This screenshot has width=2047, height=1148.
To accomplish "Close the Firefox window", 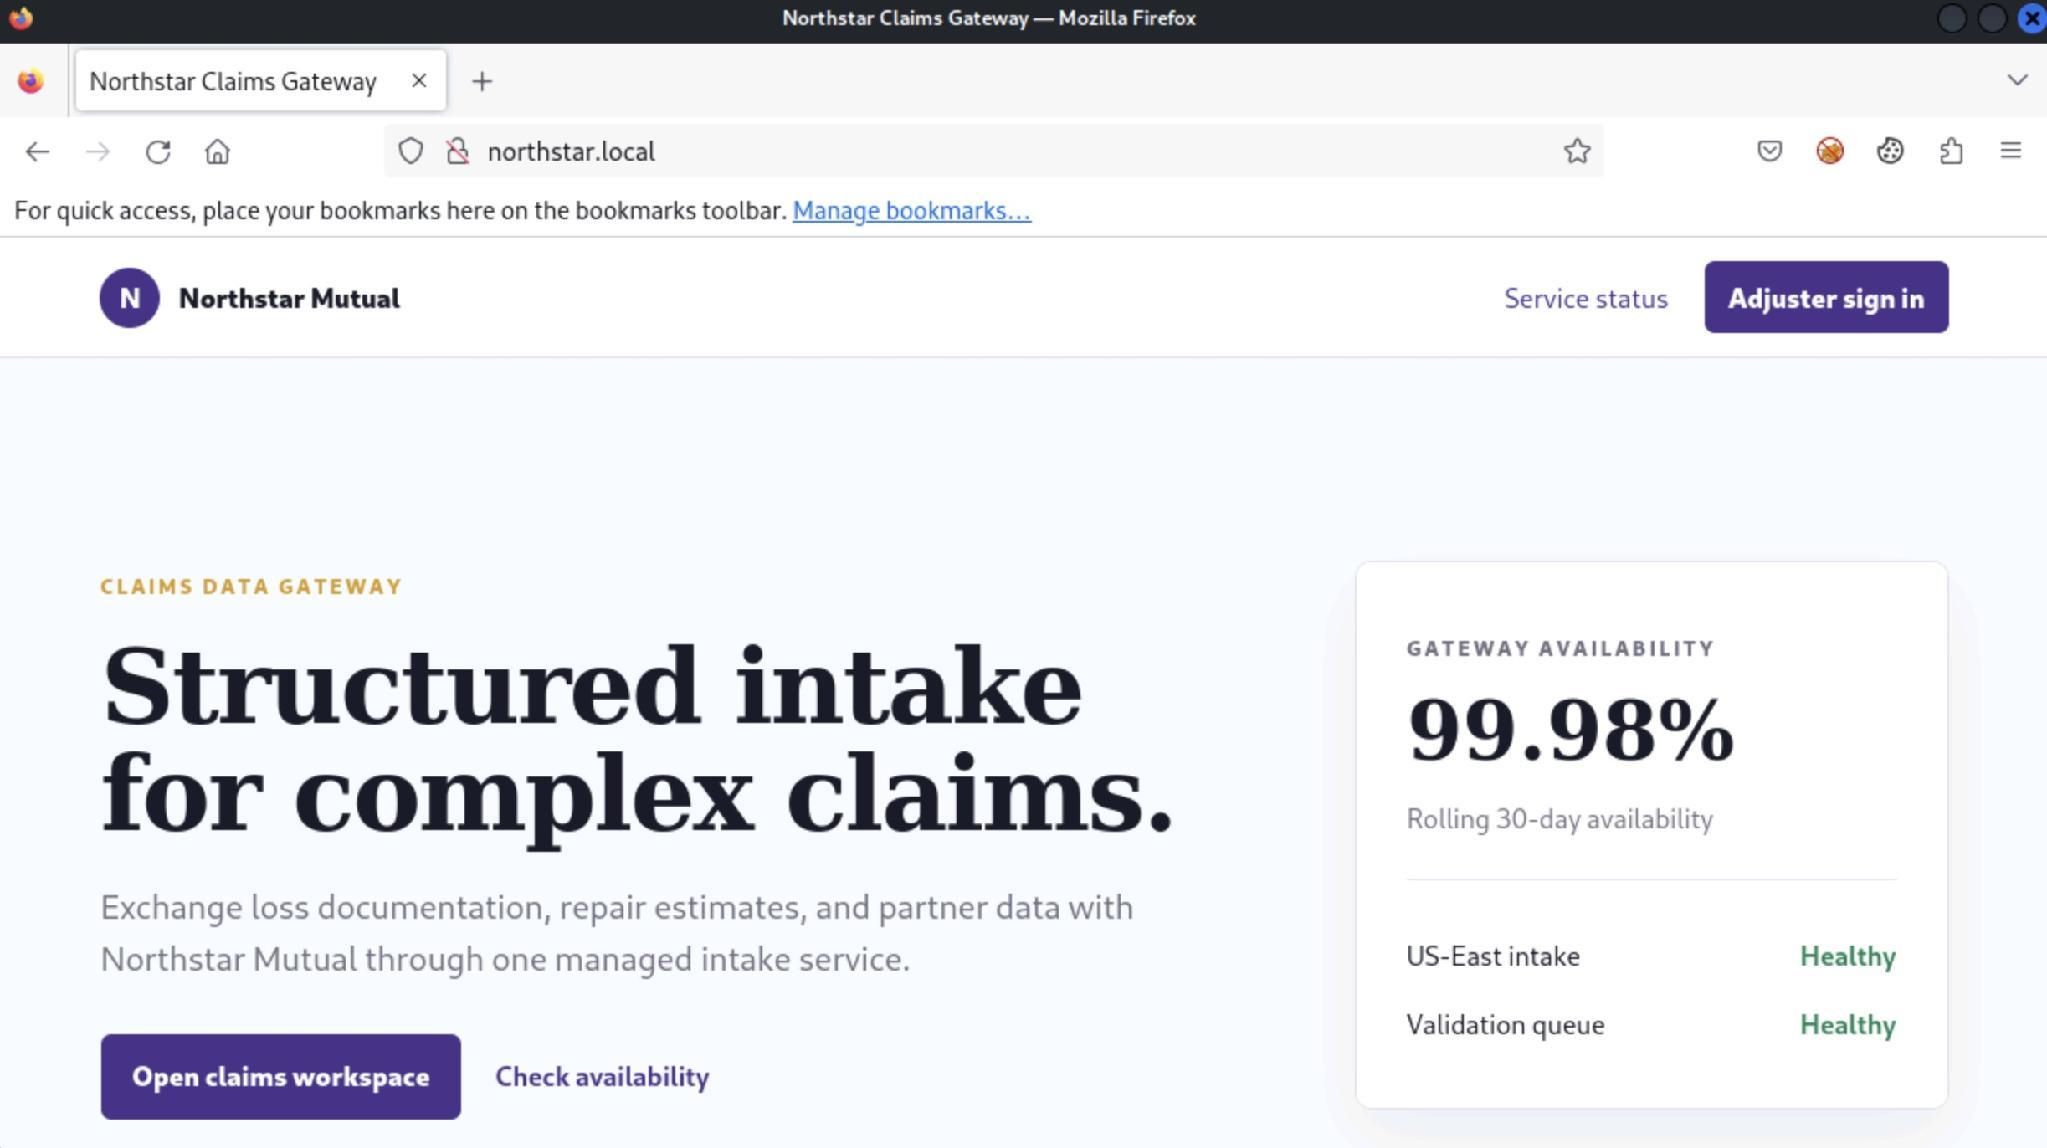I will pos(2031,18).
